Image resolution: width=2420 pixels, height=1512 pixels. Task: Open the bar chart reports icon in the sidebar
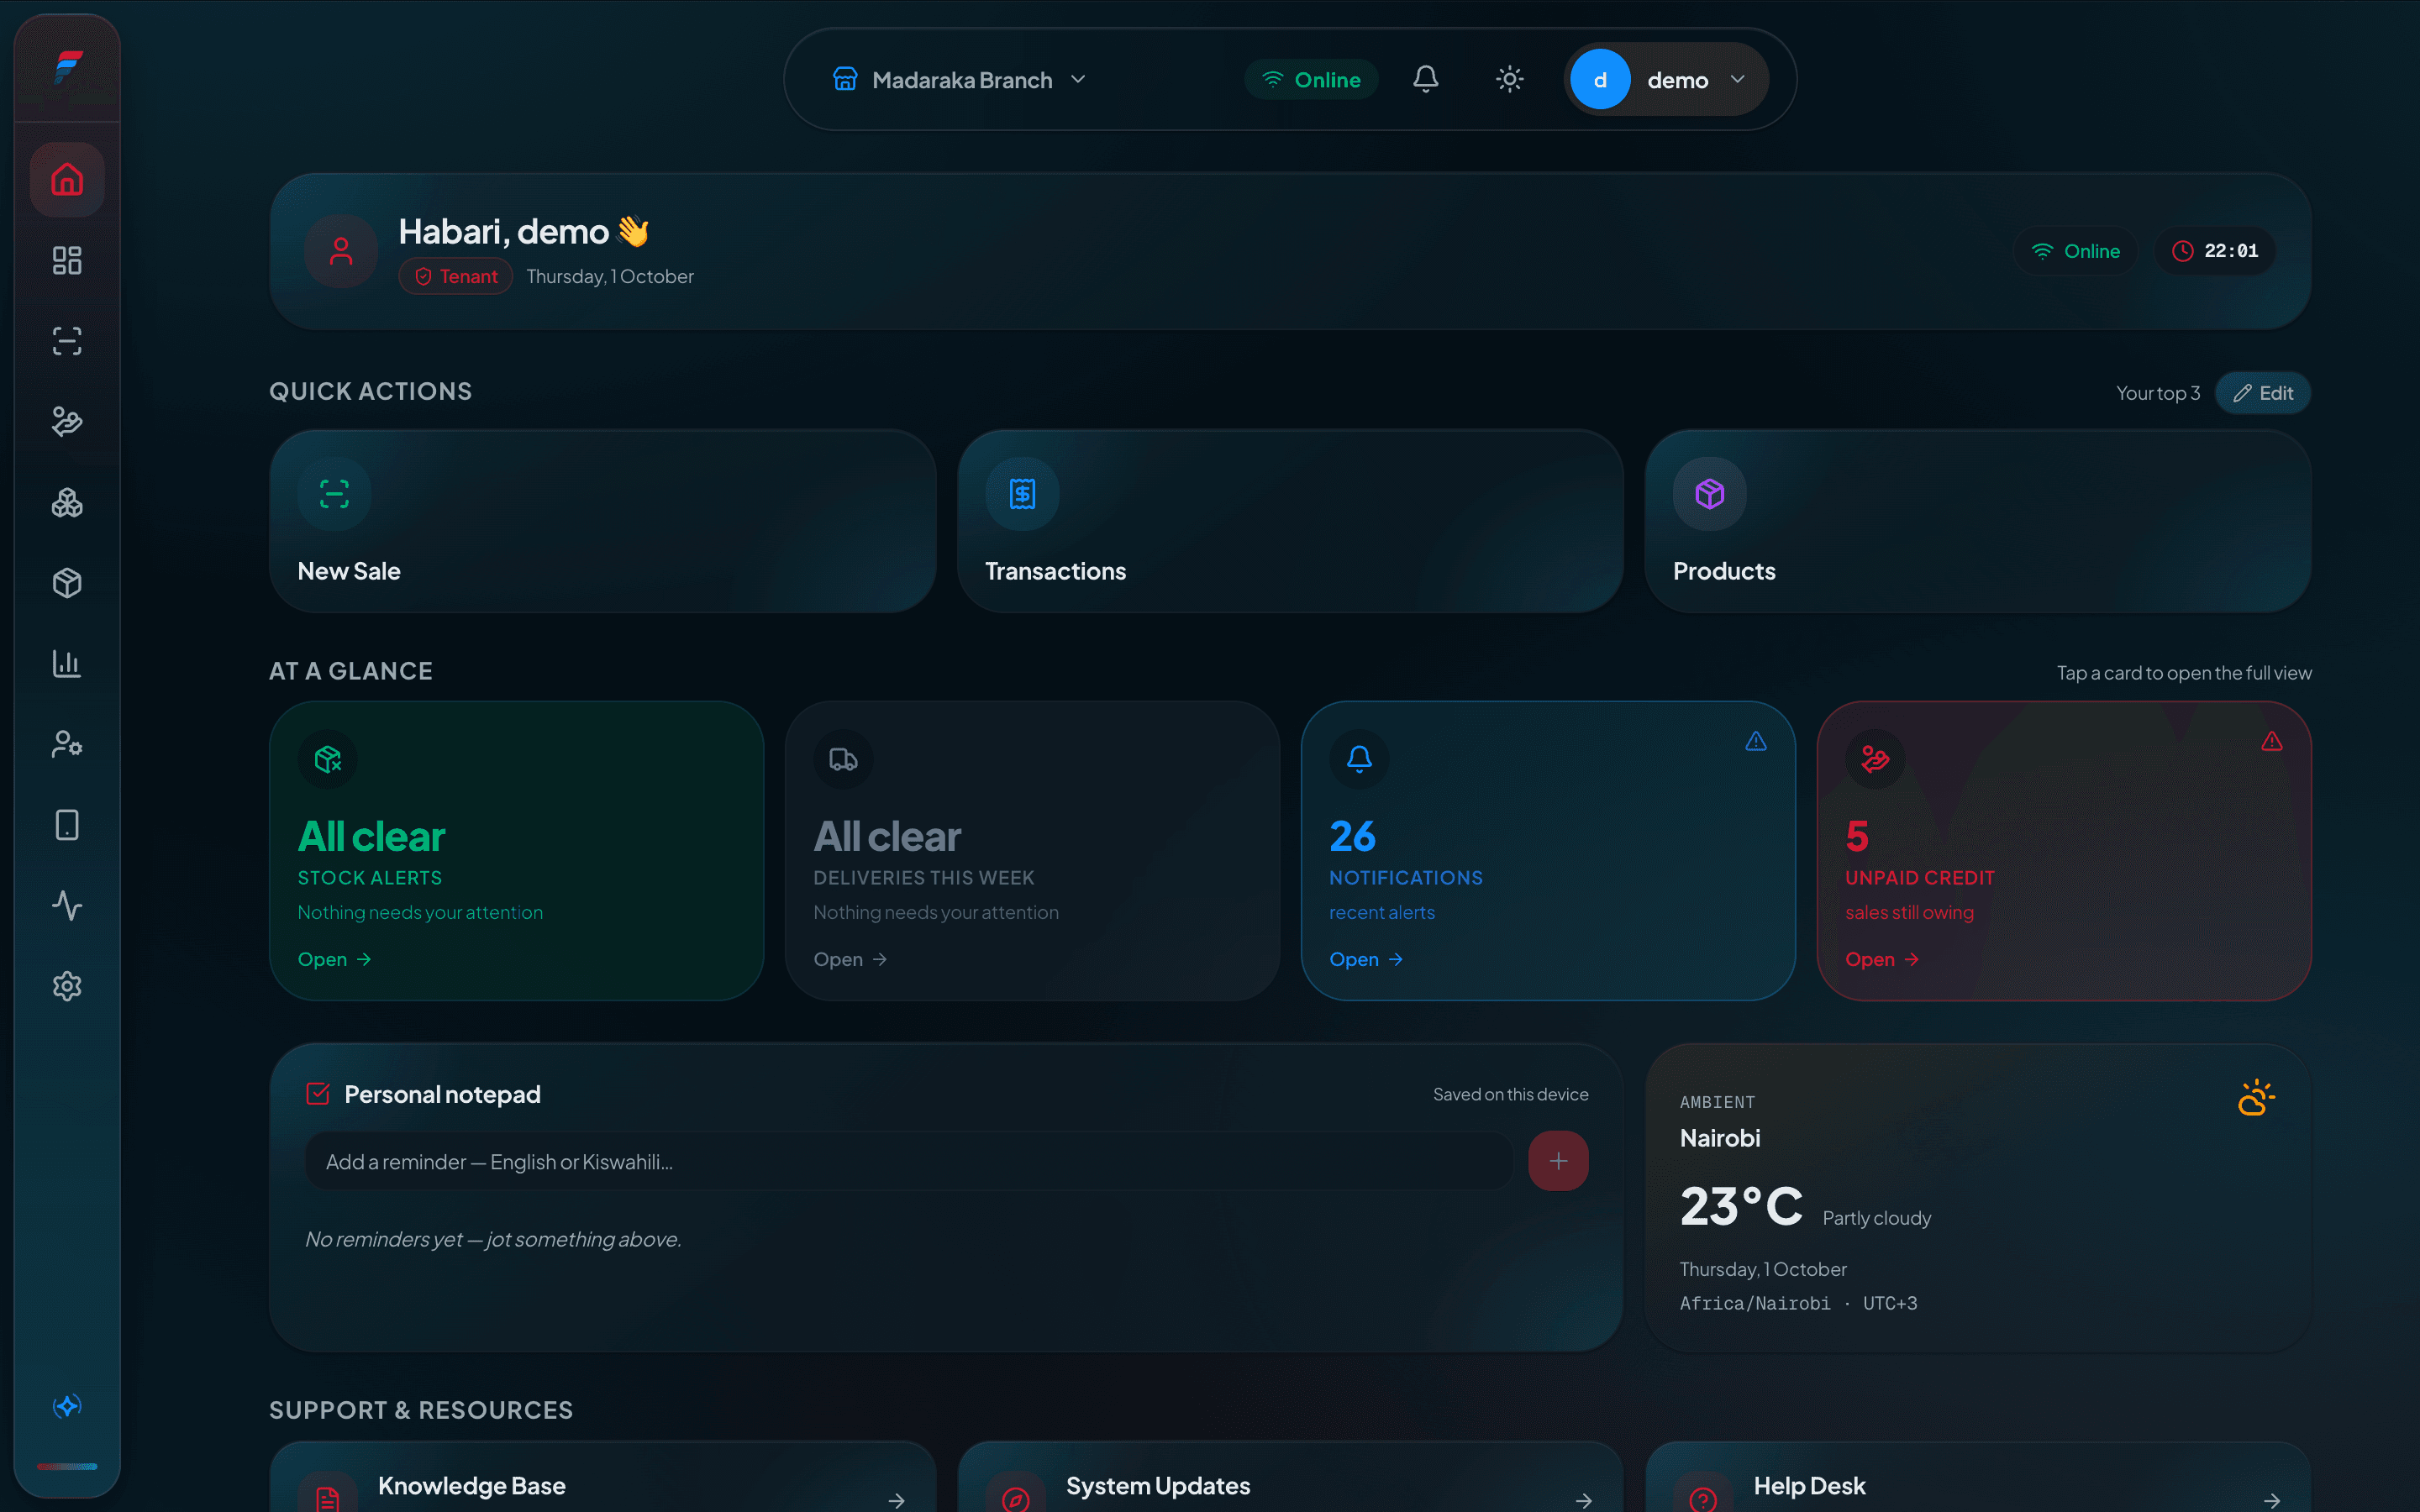click(67, 664)
